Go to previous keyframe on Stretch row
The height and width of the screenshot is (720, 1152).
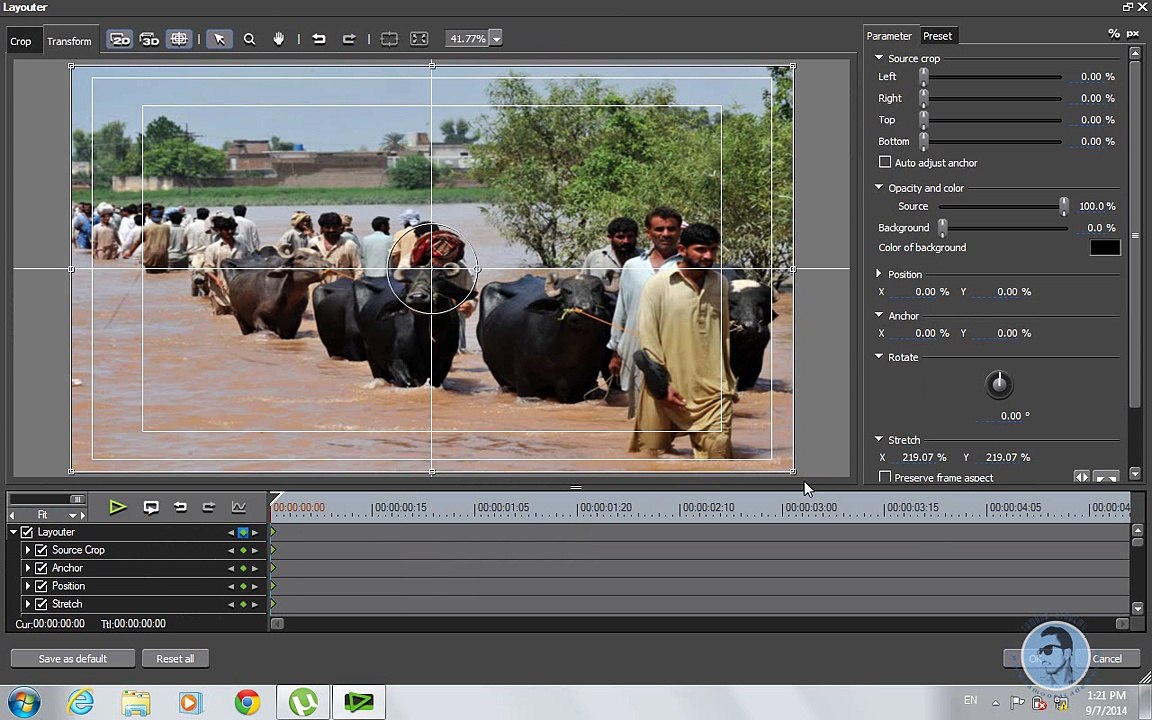point(231,605)
